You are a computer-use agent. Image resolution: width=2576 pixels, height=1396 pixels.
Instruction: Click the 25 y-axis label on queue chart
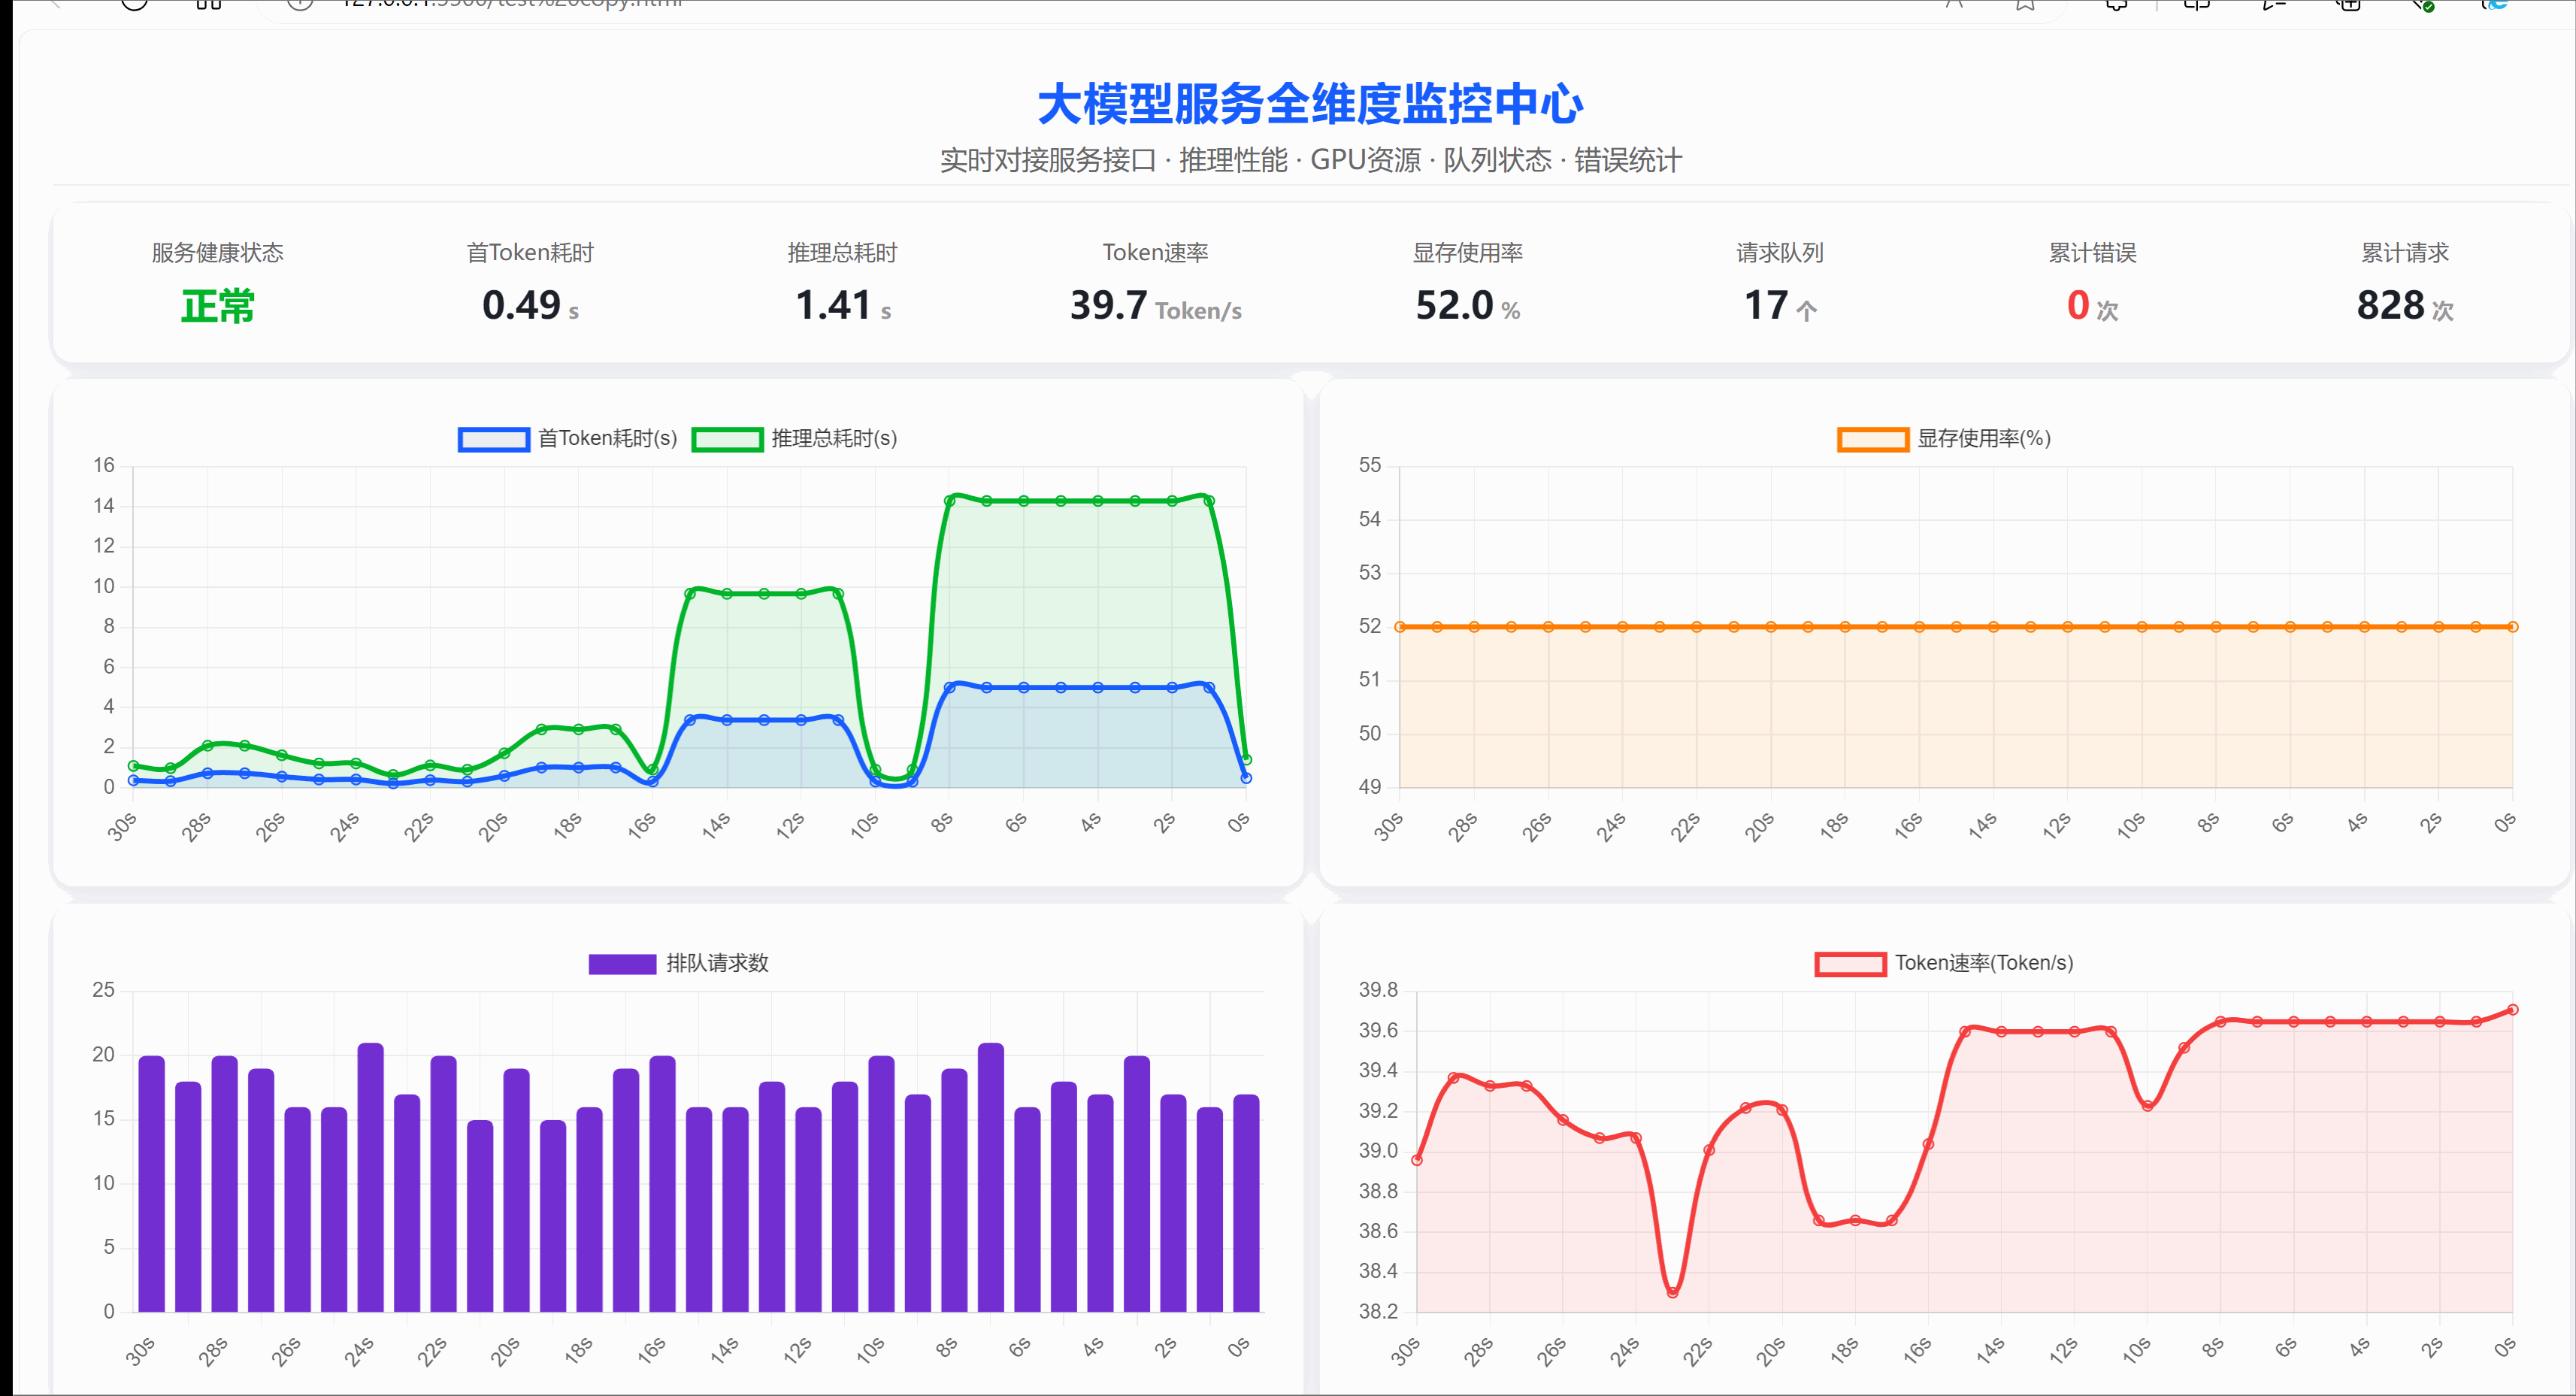[x=103, y=990]
